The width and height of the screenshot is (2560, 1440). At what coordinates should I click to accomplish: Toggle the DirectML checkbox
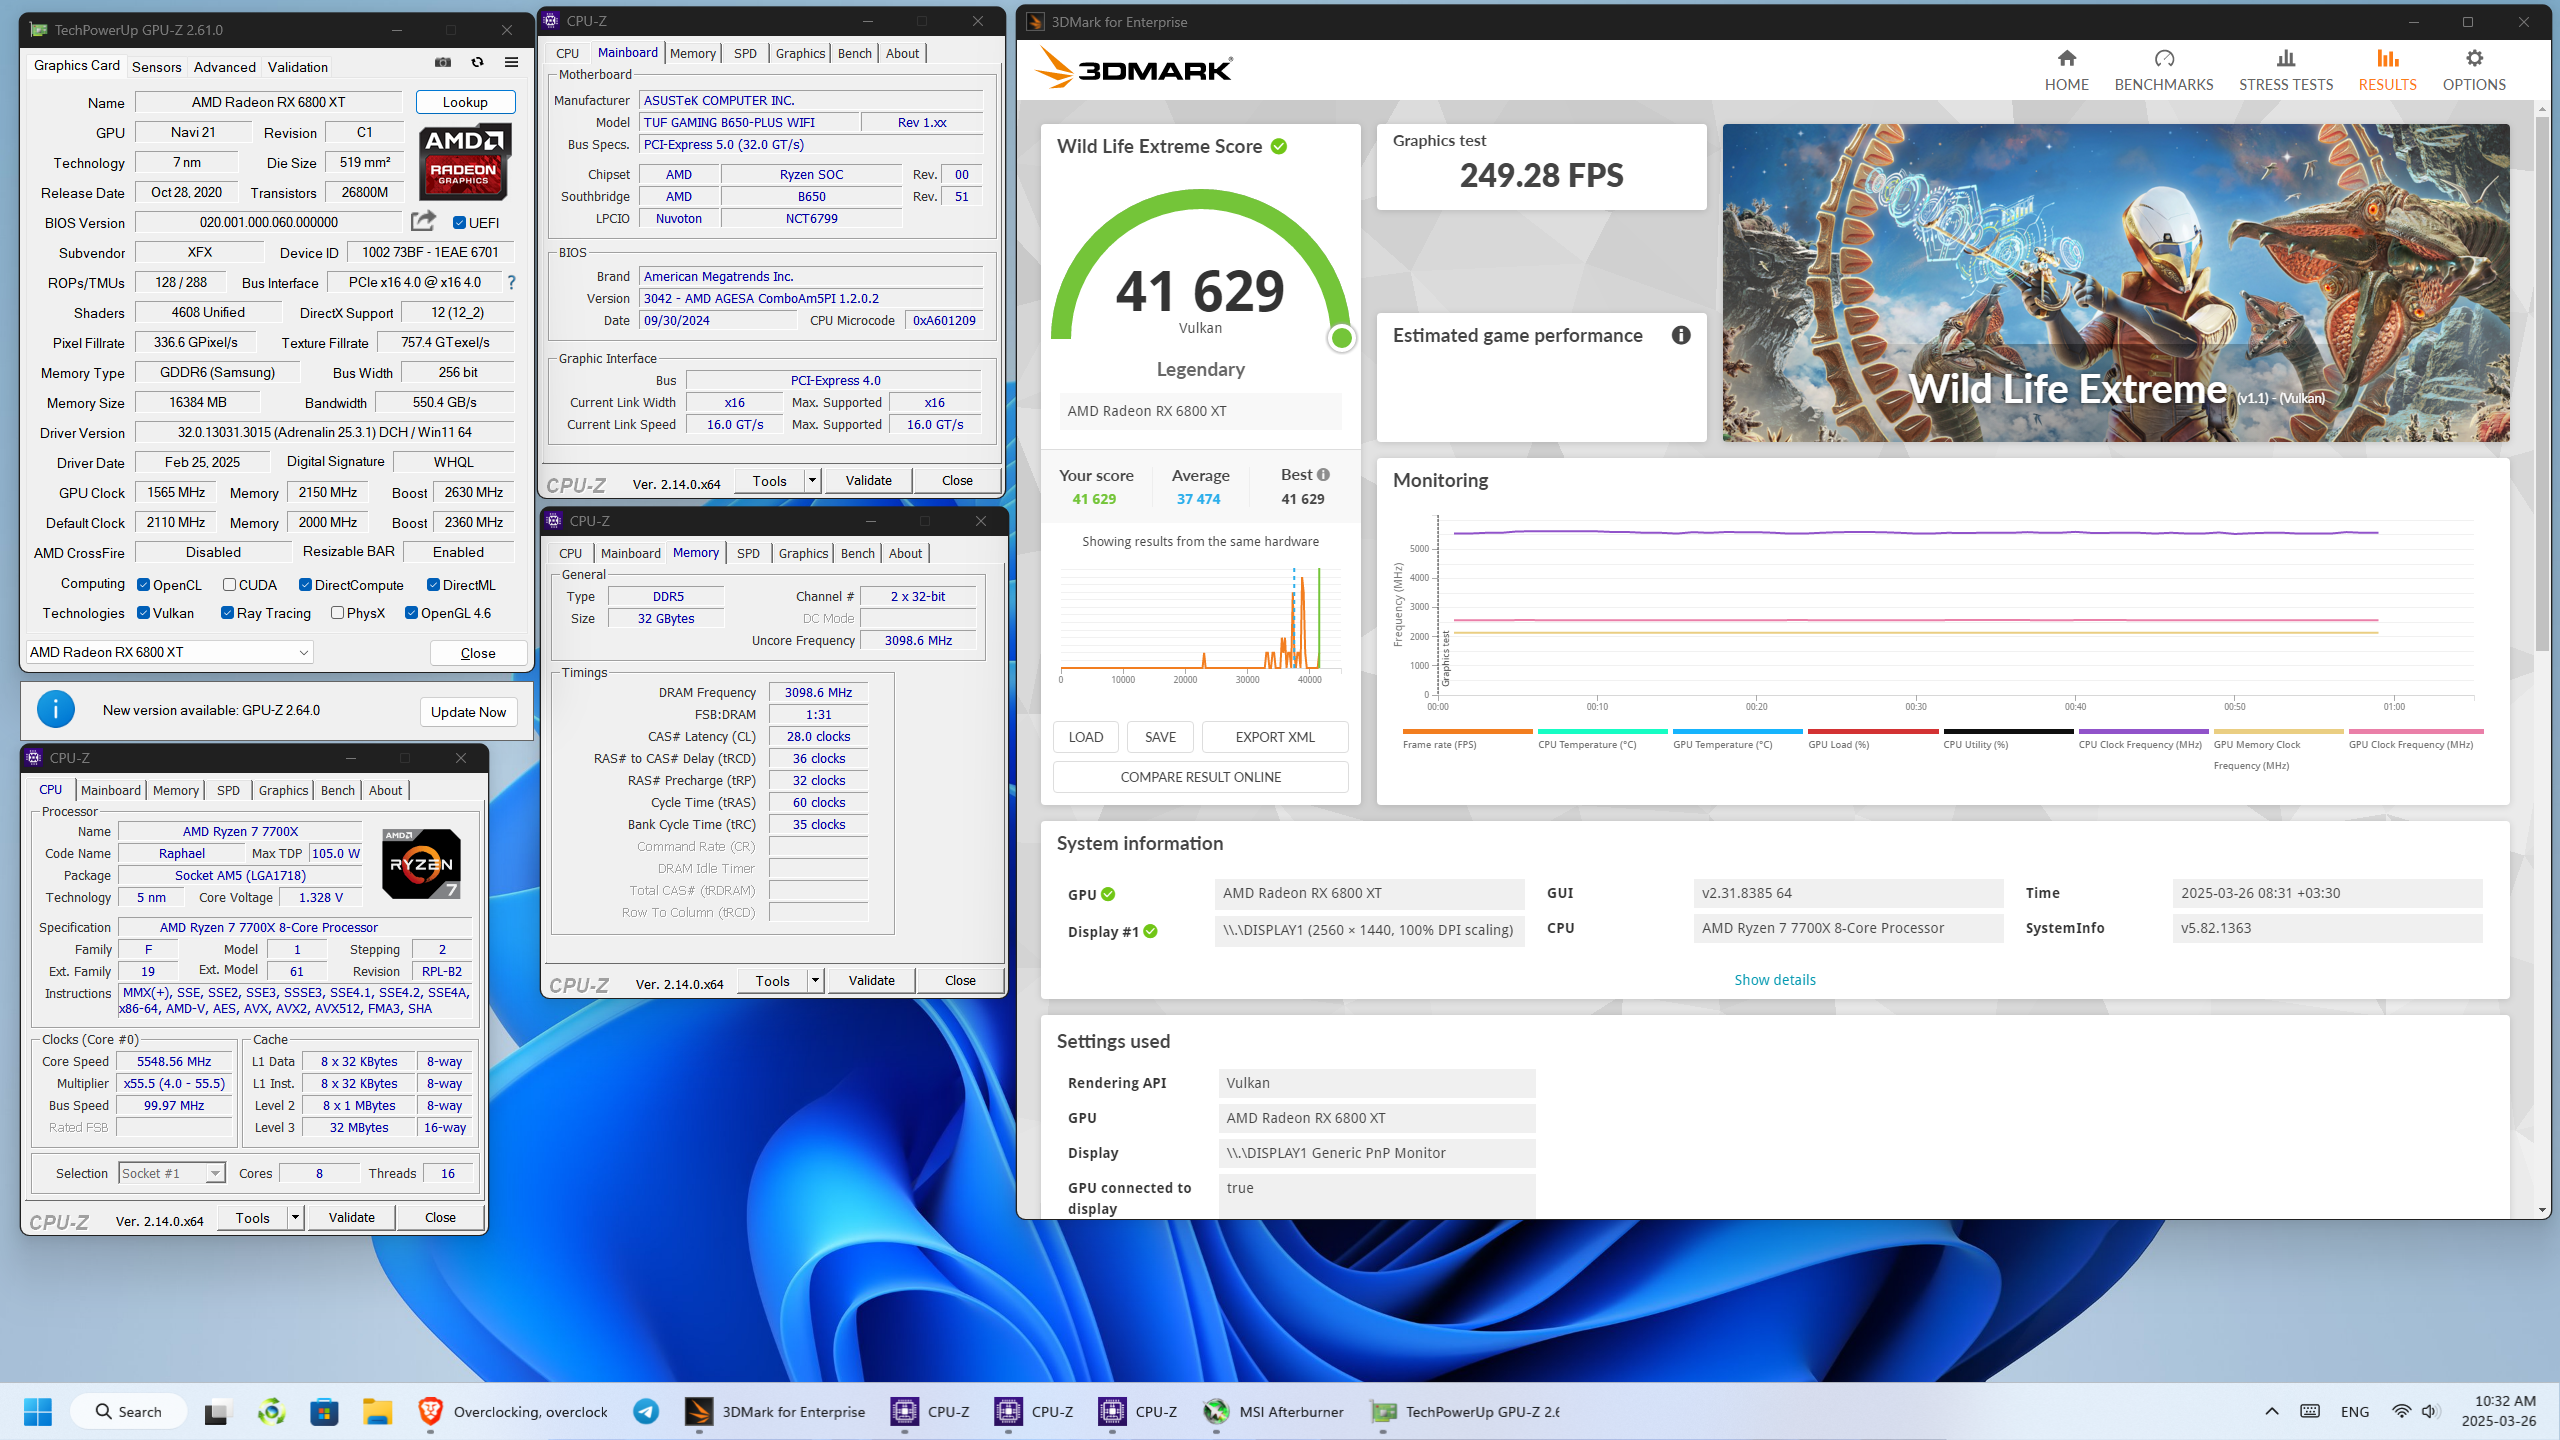(433, 585)
